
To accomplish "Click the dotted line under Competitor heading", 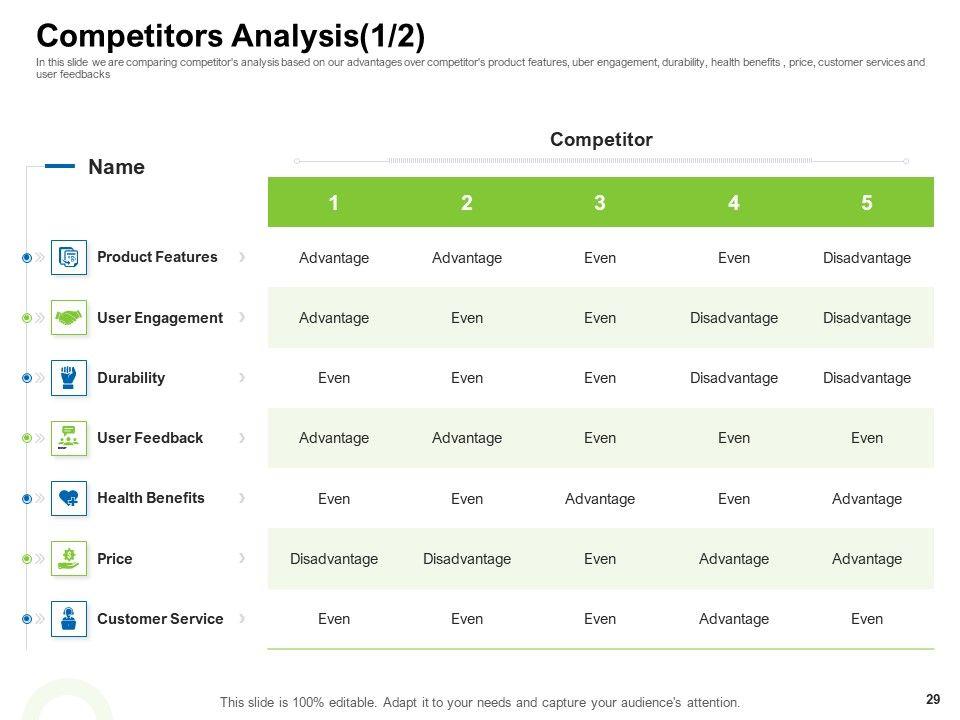I will (x=600, y=160).
